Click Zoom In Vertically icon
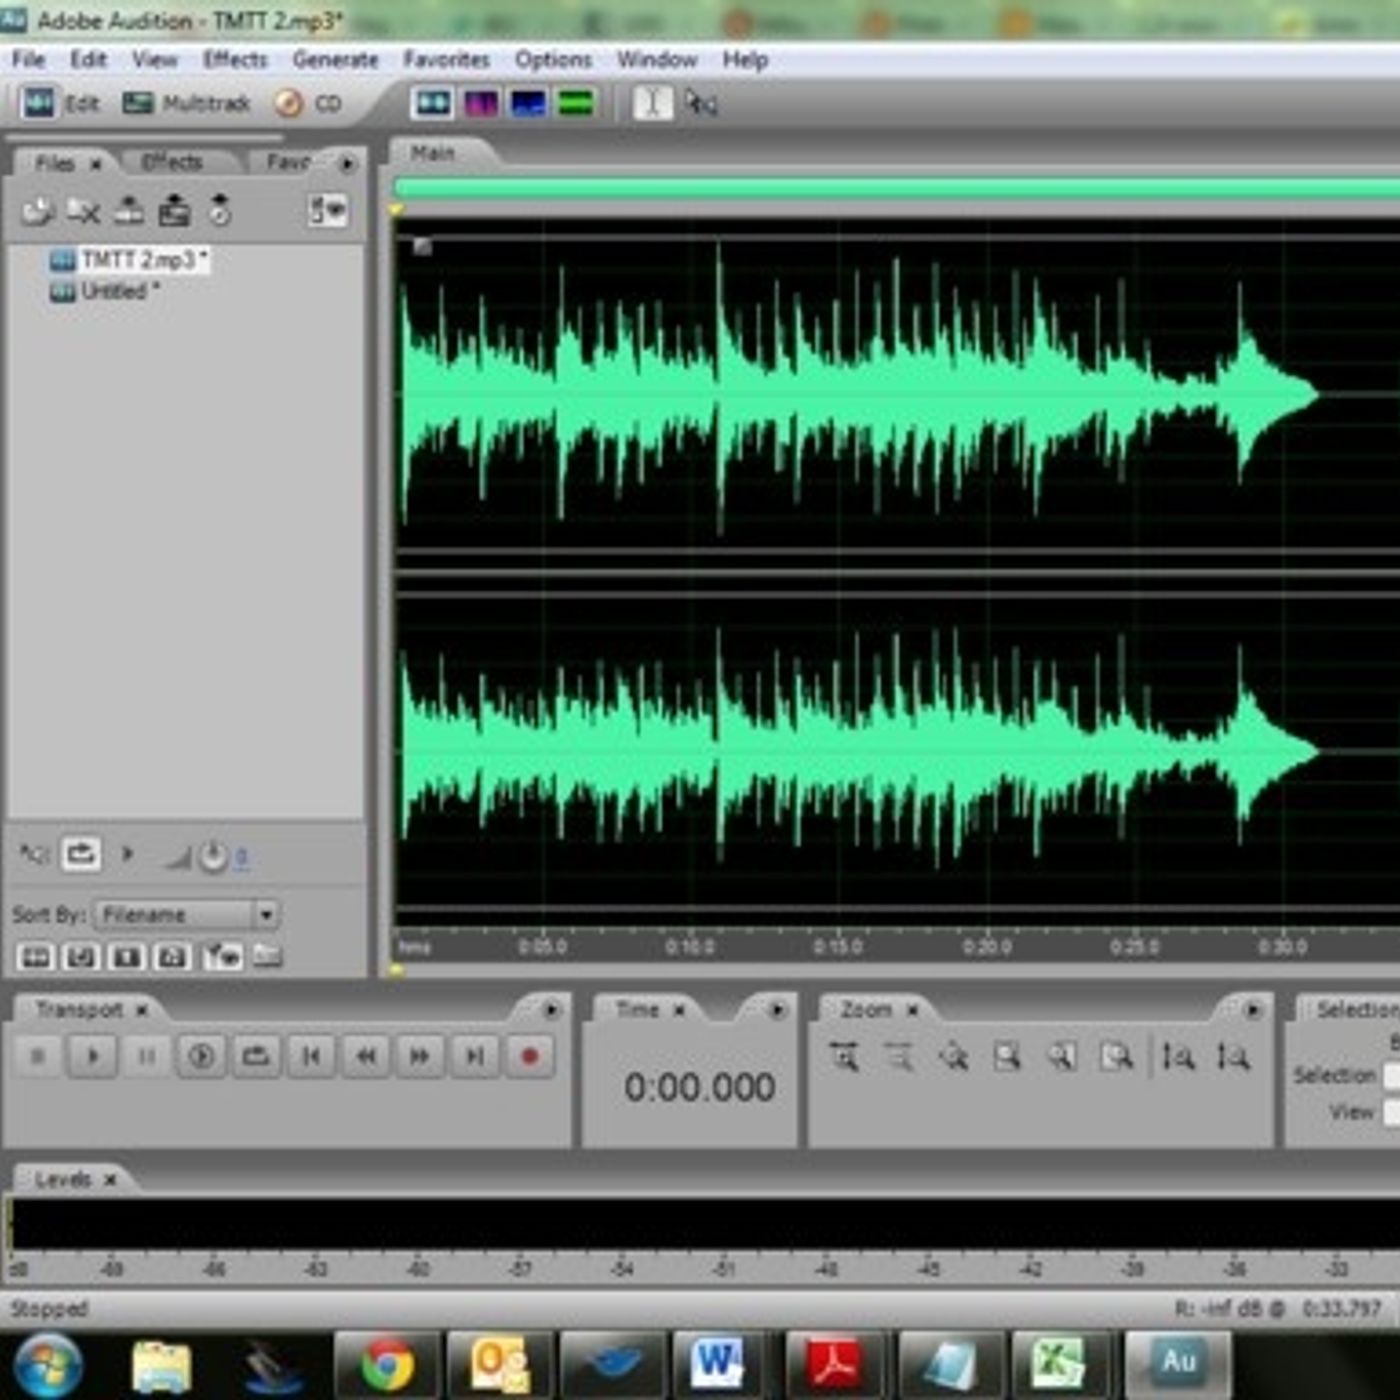This screenshot has height=1400, width=1400. pos(1179,1057)
